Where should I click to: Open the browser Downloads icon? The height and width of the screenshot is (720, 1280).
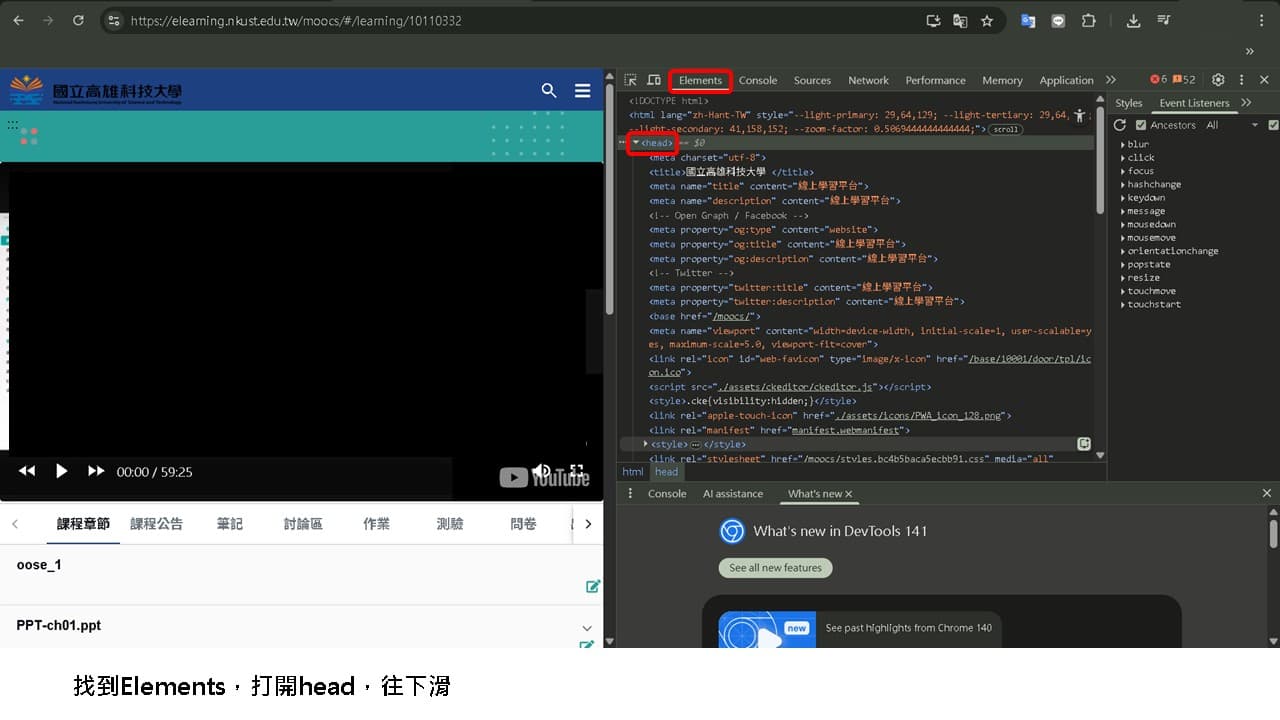point(1133,20)
